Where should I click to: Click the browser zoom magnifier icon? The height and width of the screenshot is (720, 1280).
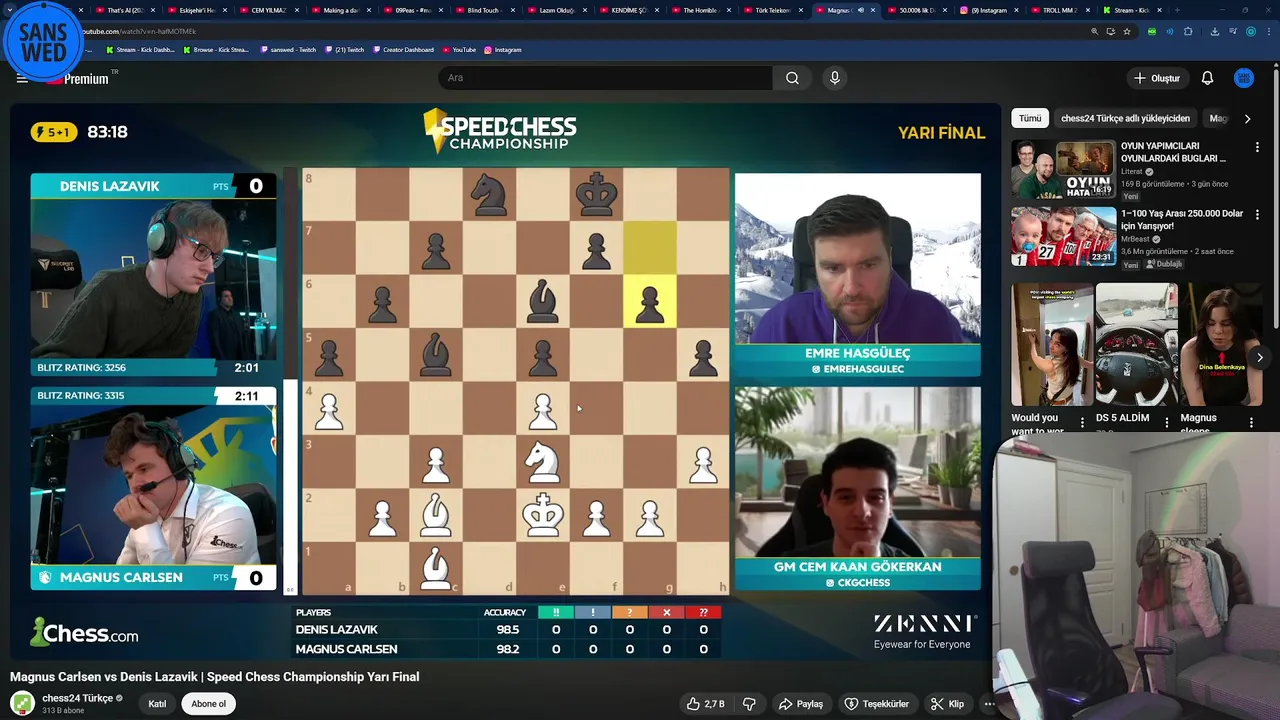point(1095,31)
